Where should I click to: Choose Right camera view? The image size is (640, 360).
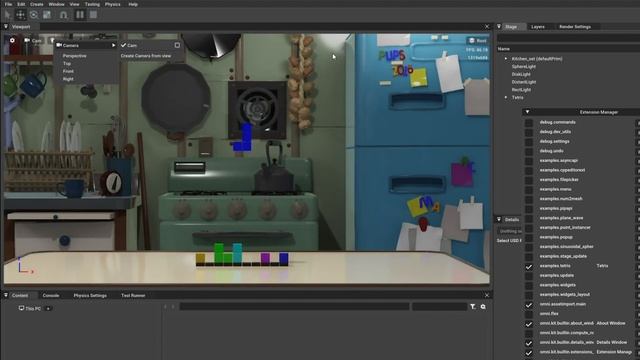coord(68,79)
